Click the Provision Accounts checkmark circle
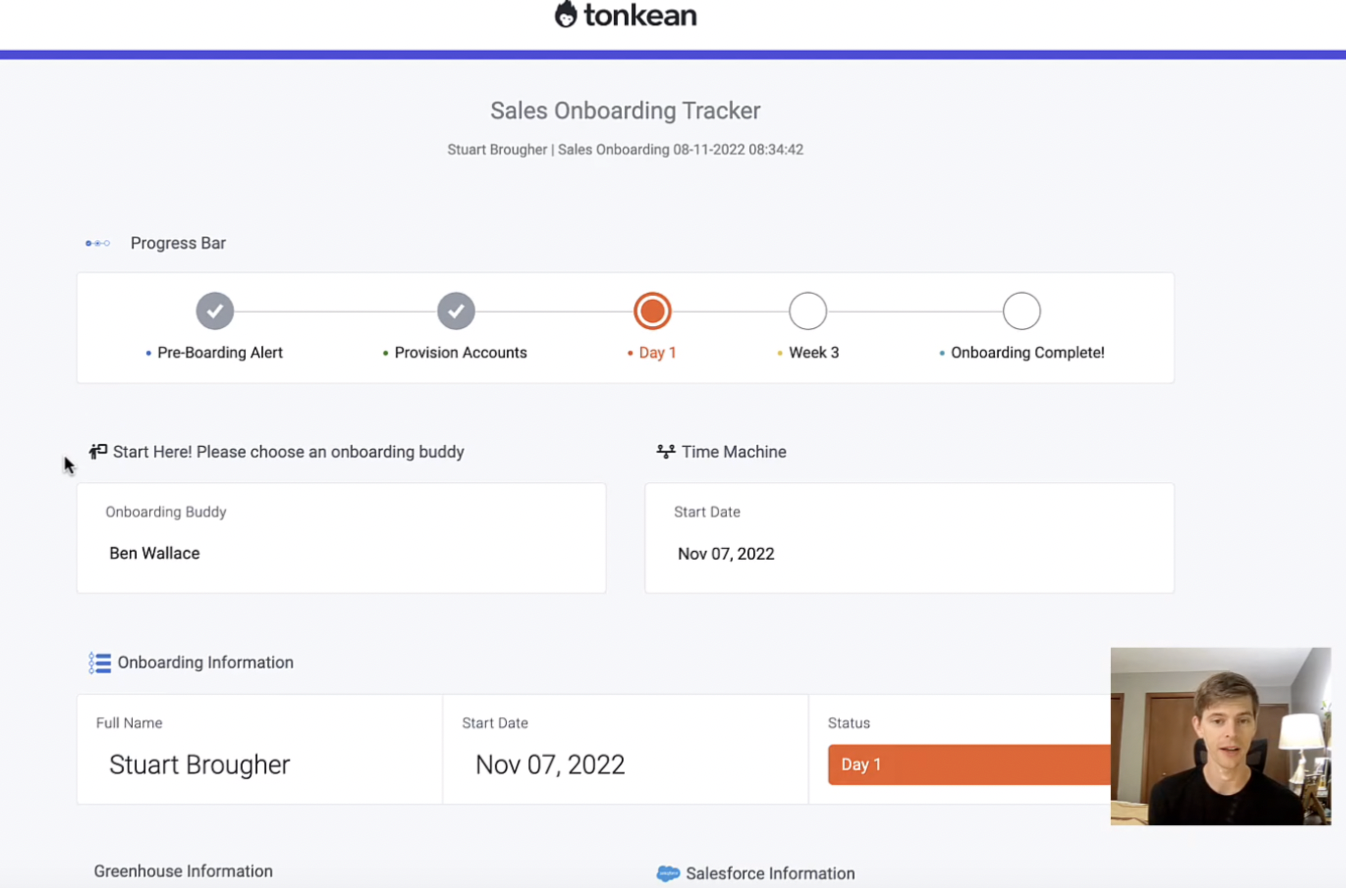This screenshot has height=888, width=1346. (x=456, y=310)
